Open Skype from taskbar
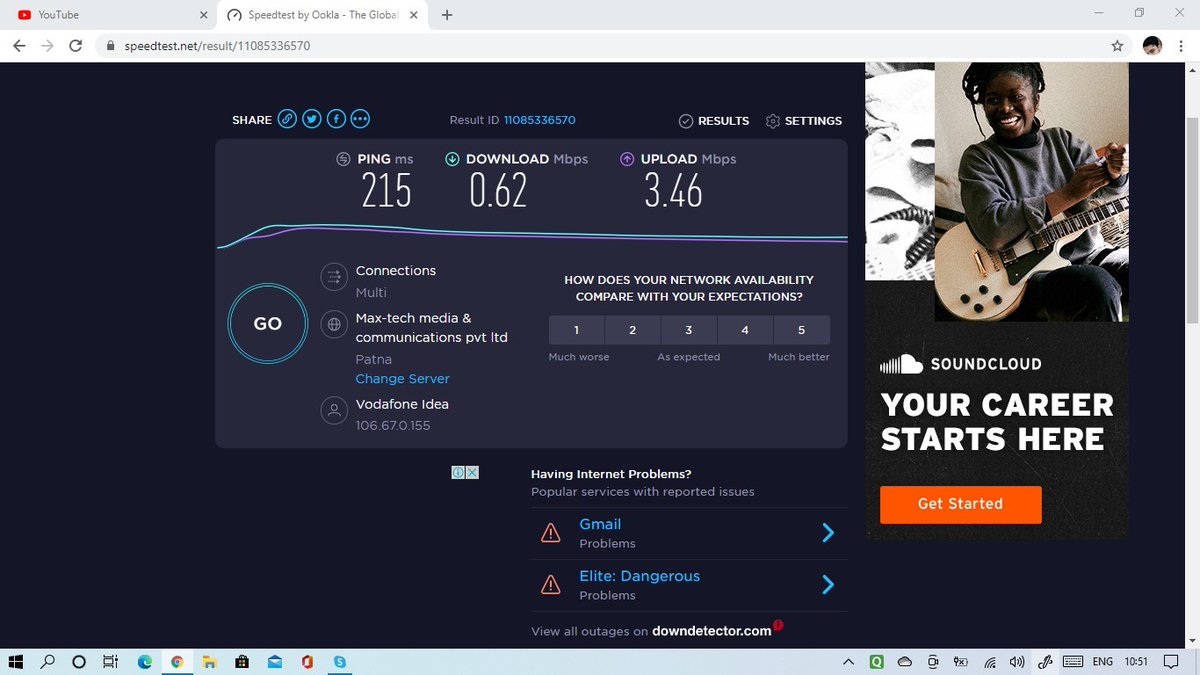Screen dimensions: 1200x675 pos(340,662)
